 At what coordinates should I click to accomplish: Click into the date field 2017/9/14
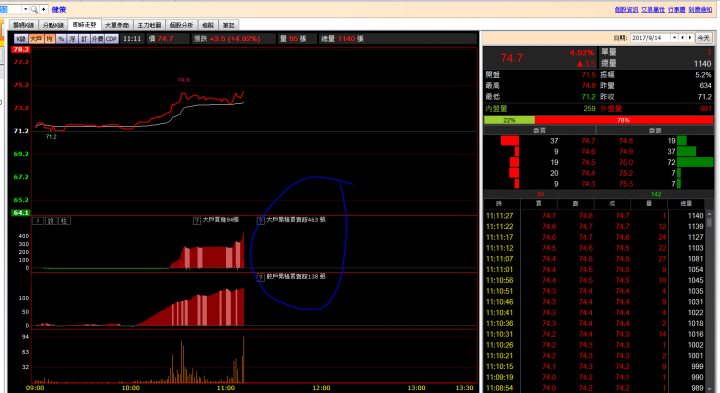point(650,38)
